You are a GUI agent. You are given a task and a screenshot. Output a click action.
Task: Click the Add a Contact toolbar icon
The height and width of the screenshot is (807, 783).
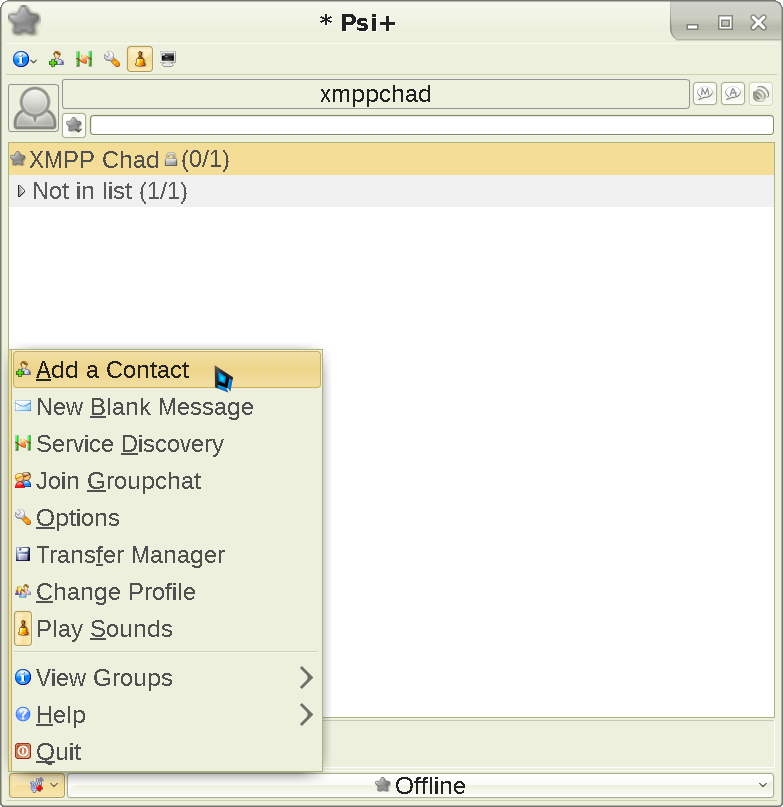(57, 60)
